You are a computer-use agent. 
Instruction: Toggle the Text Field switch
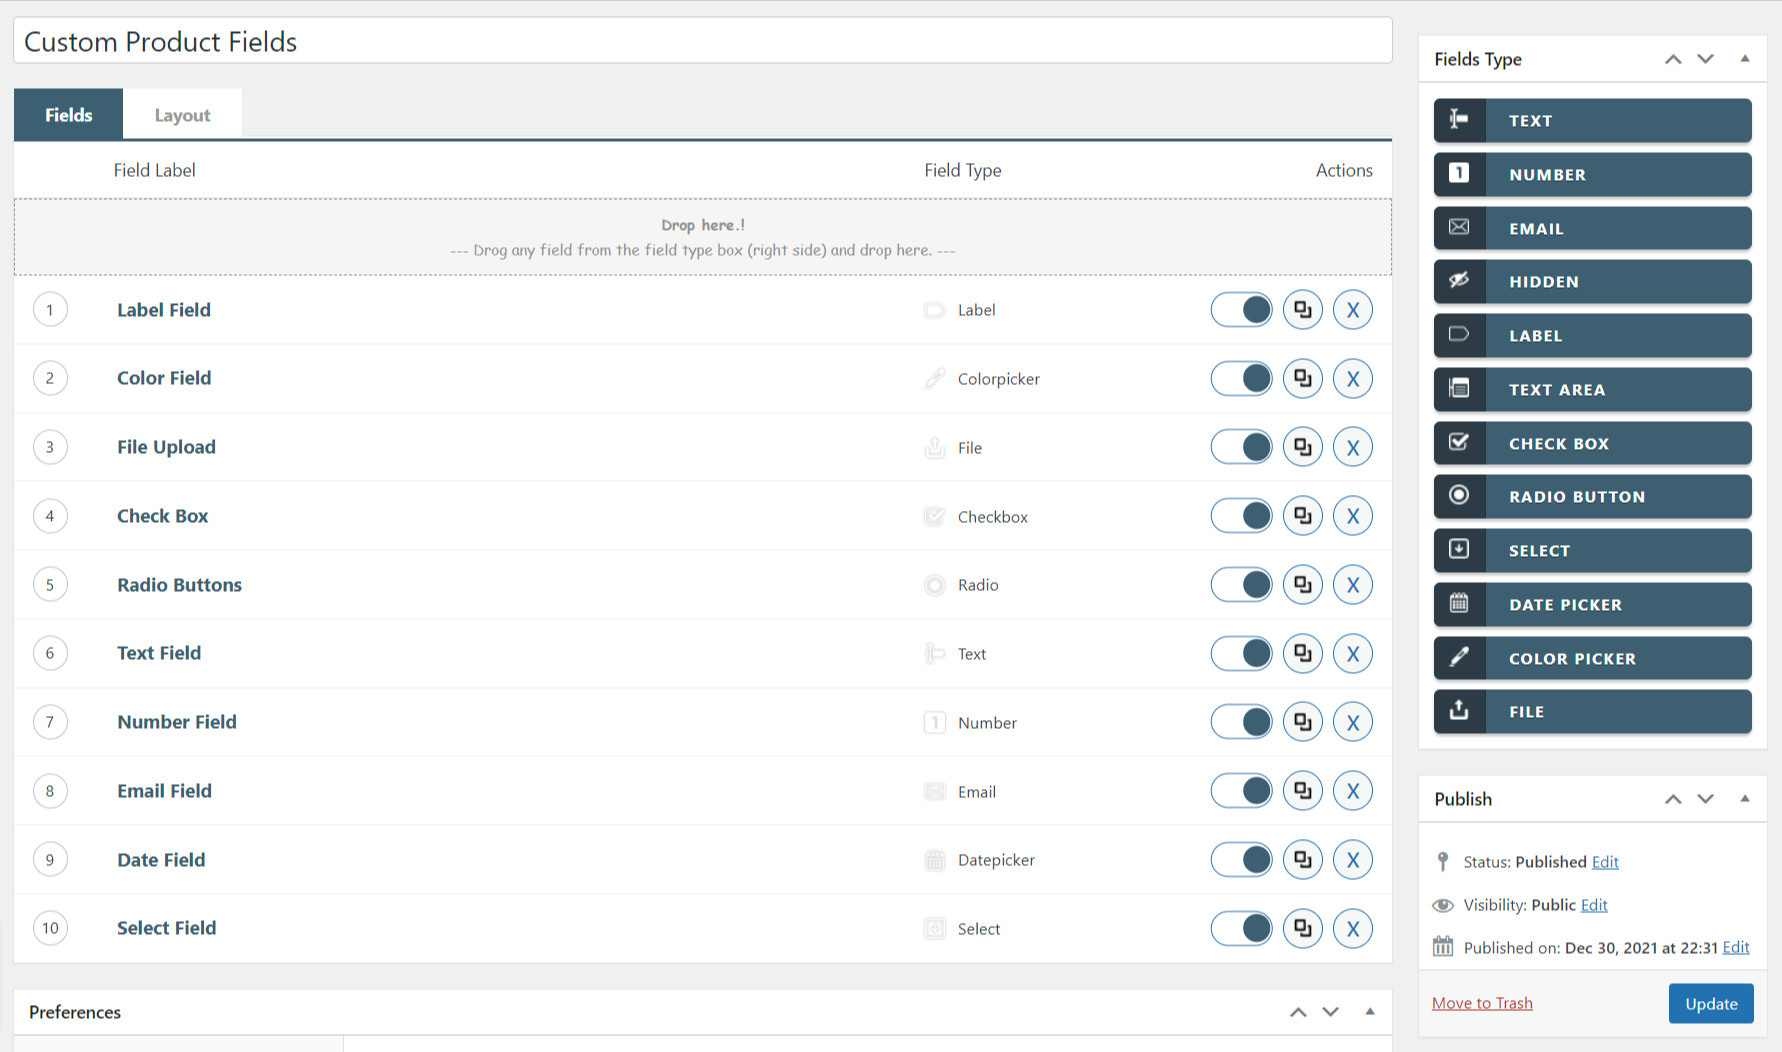click(1241, 654)
